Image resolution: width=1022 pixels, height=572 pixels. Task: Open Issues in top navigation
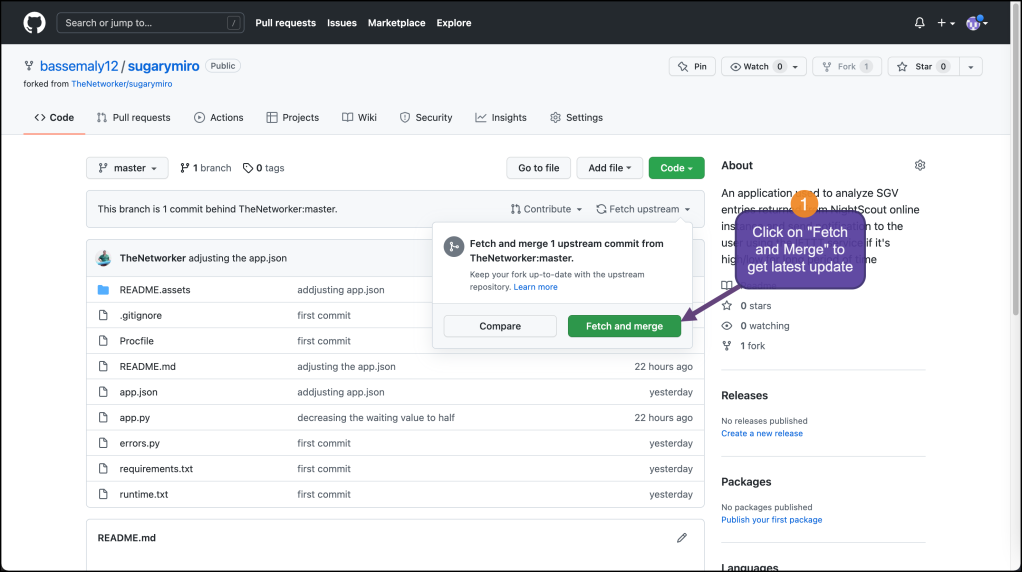point(342,23)
